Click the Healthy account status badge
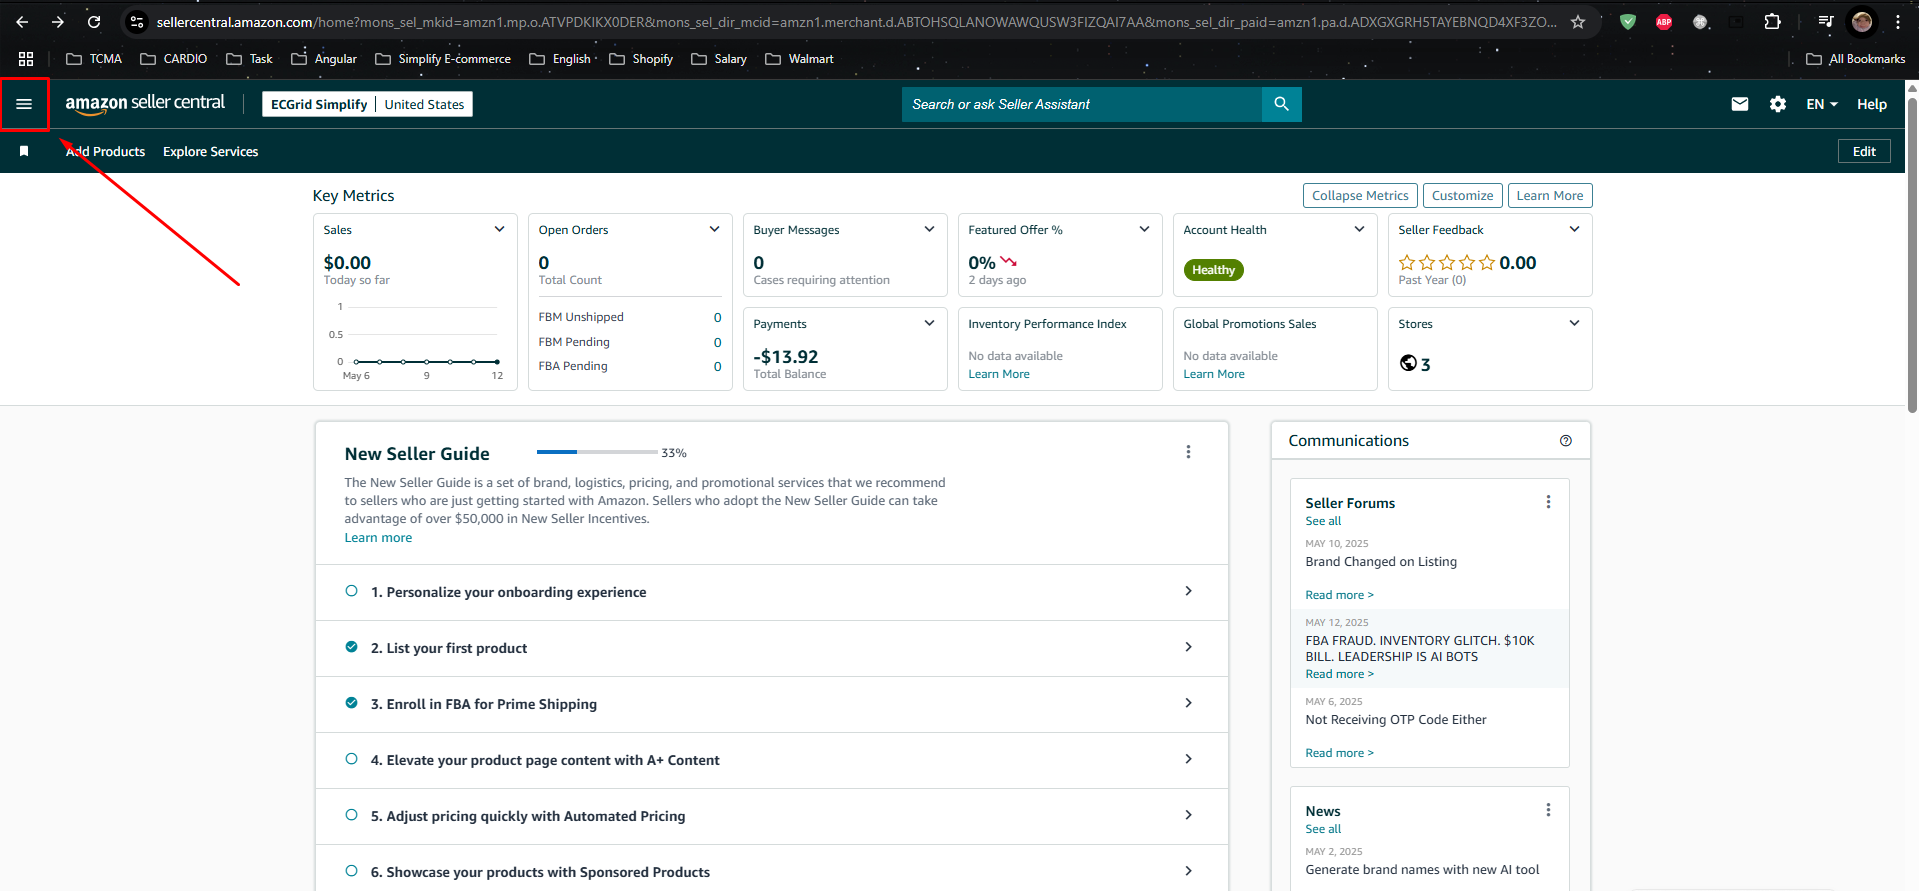 pyautogui.click(x=1213, y=270)
